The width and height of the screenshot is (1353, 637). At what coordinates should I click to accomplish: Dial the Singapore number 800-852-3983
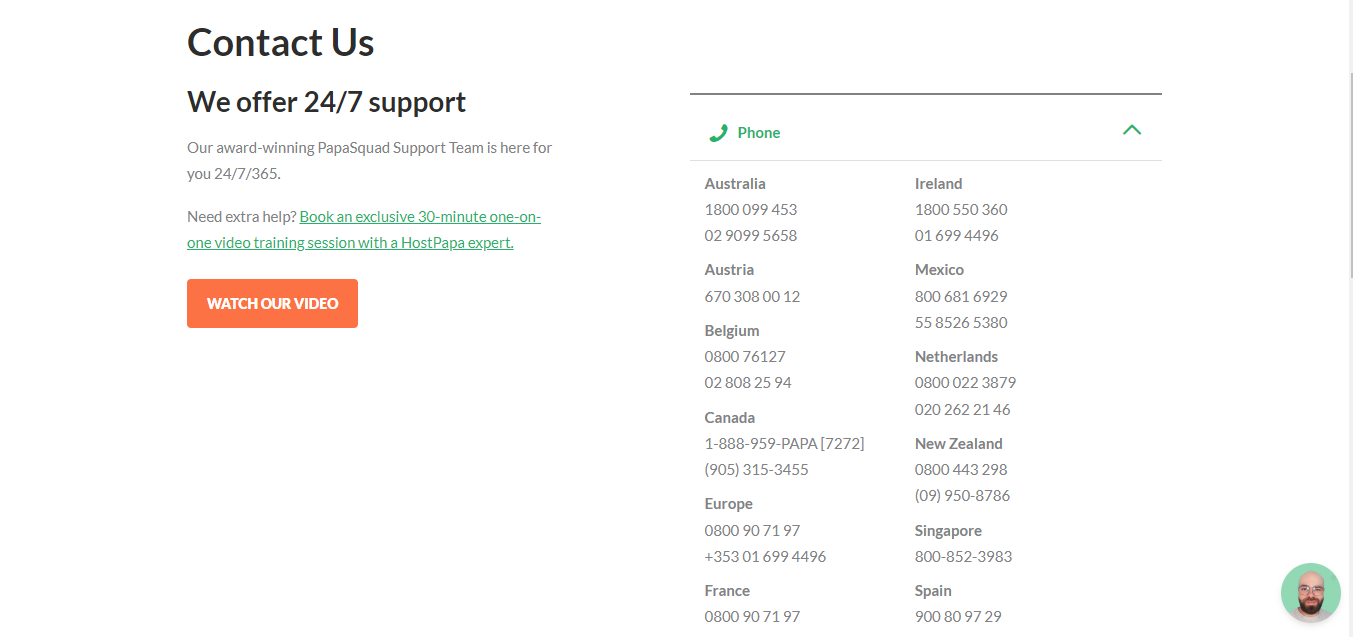(963, 556)
